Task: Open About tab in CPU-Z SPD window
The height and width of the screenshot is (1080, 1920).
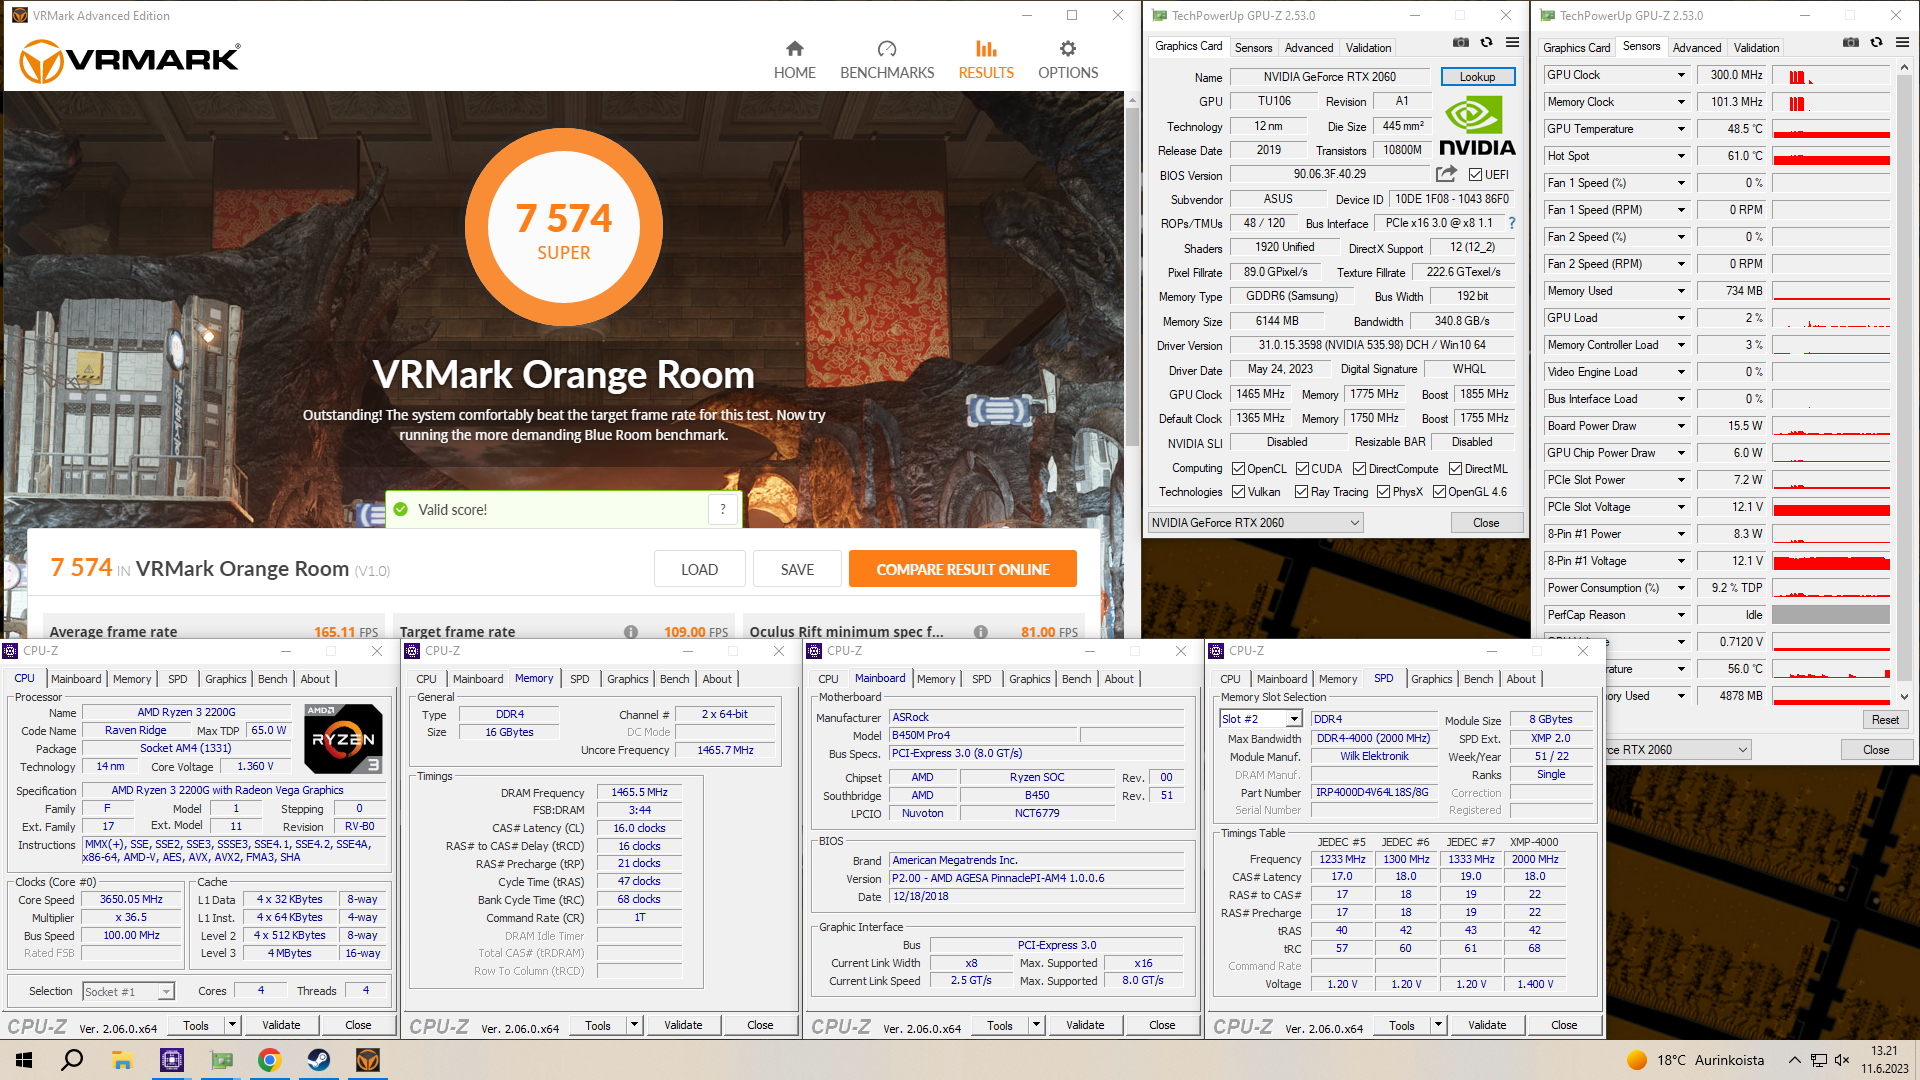Action: 1520,679
